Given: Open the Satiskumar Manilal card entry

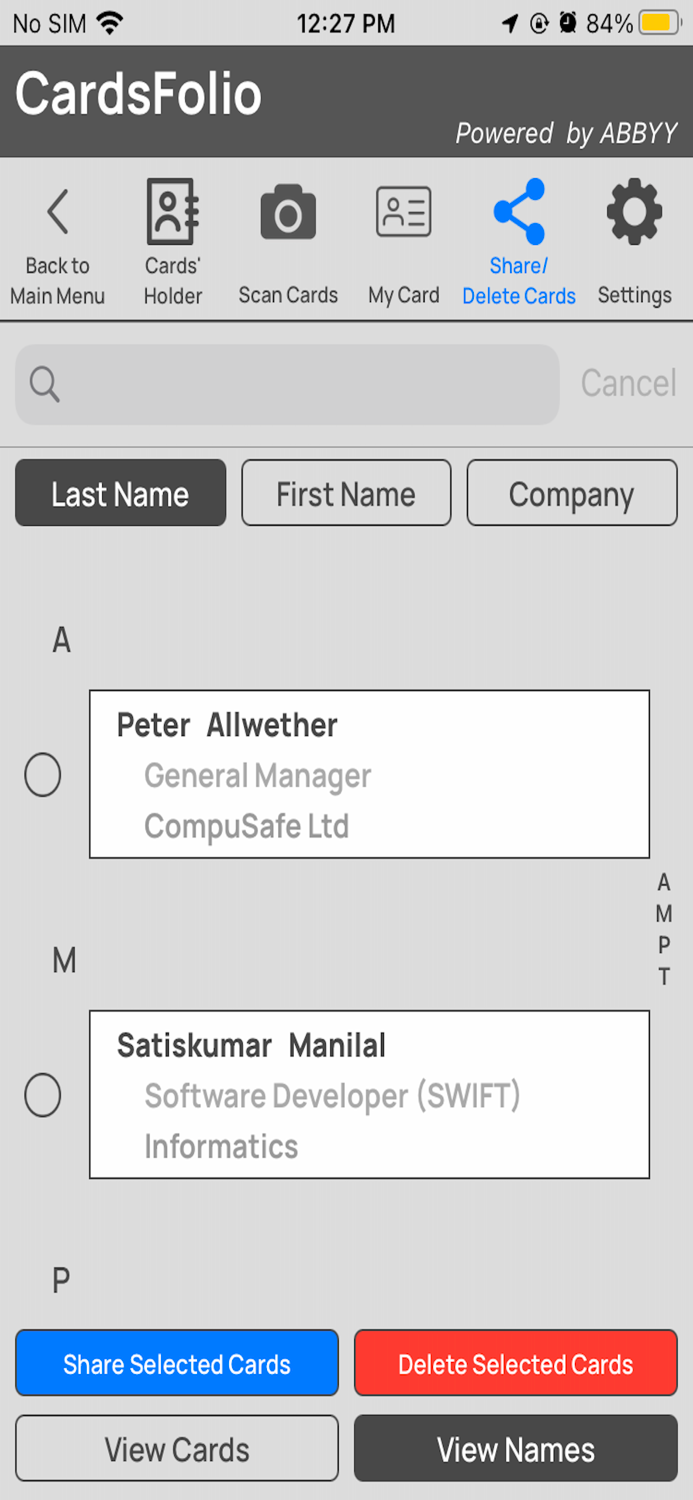Looking at the screenshot, I should click(x=369, y=1094).
